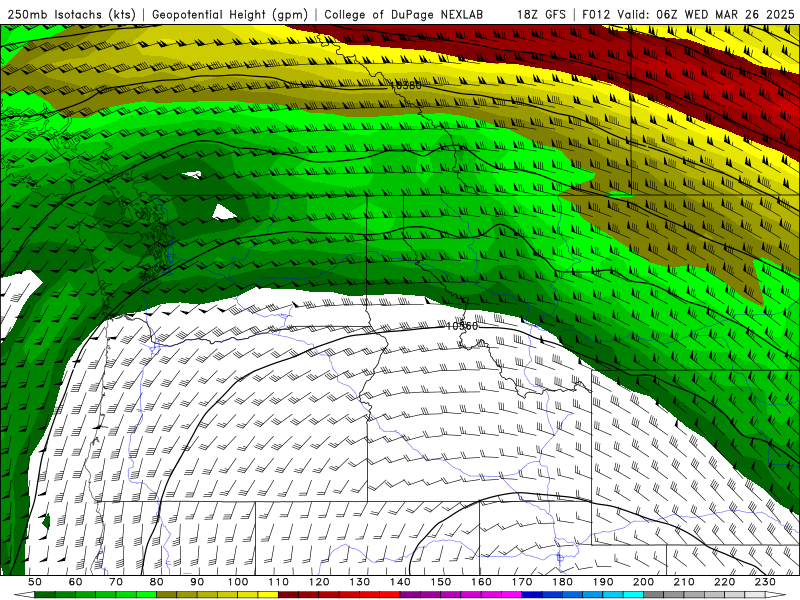Select the 220 knot legend value
Viewport: 800px width, 600px height.
(x=724, y=582)
